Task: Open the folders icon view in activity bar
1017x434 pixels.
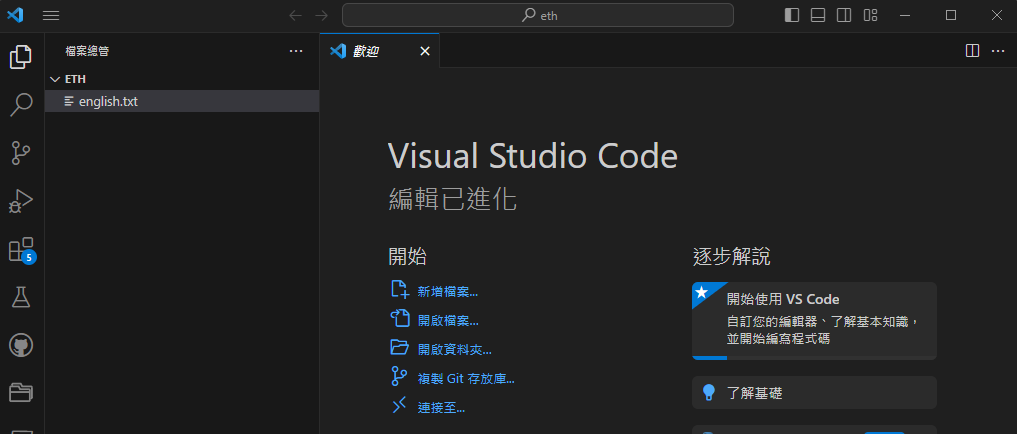Action: coord(21,392)
